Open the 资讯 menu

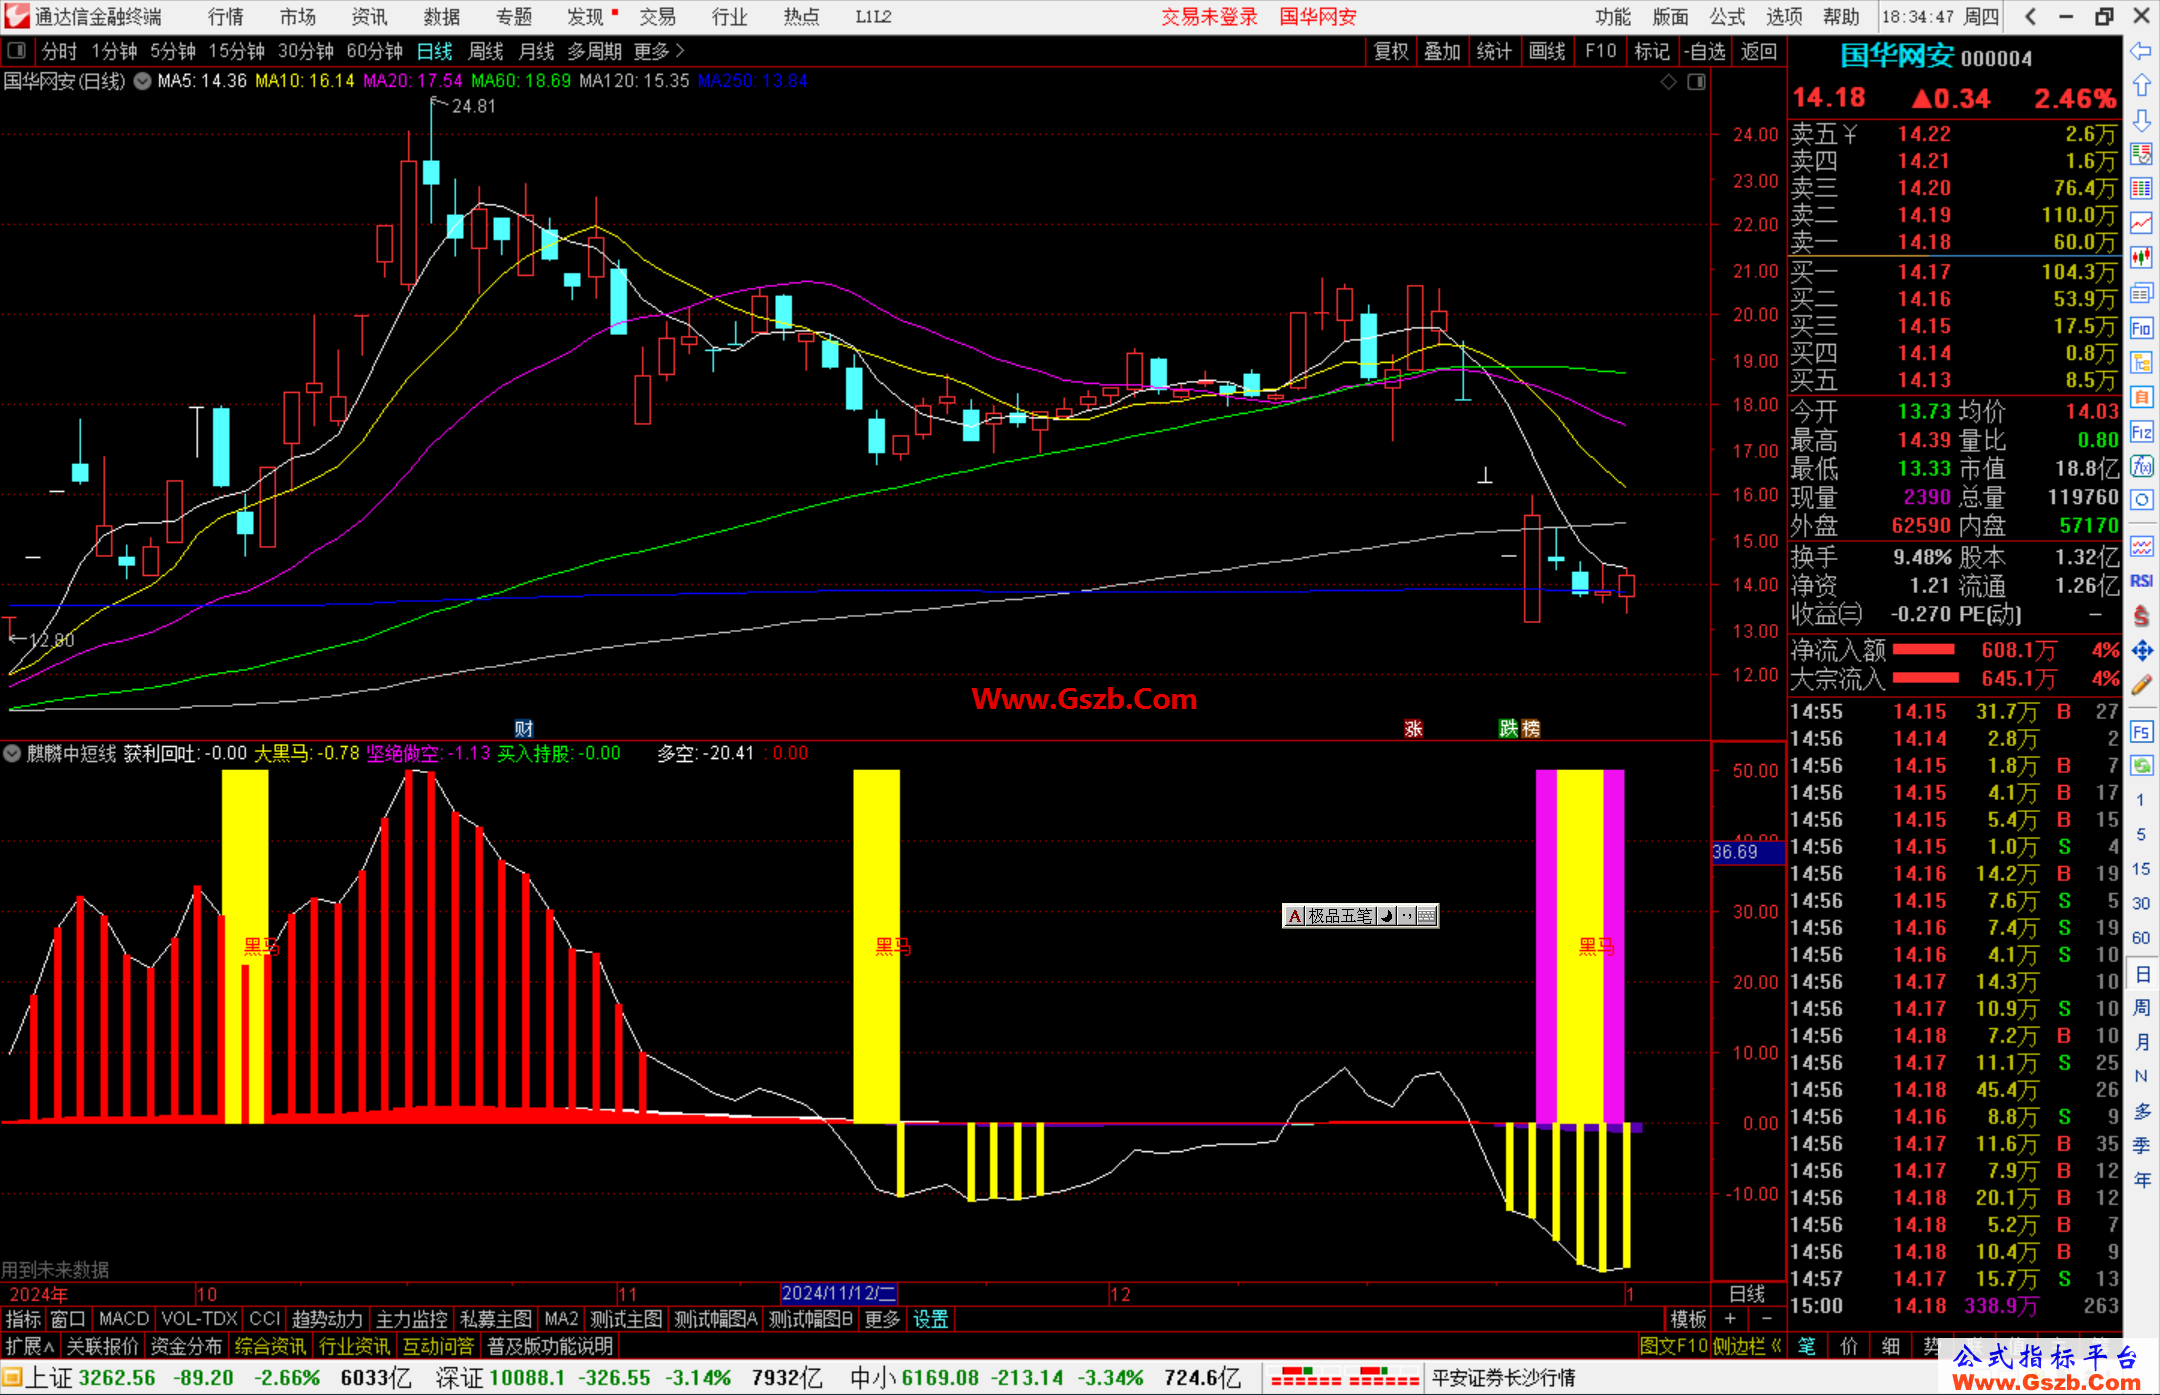pos(369,16)
